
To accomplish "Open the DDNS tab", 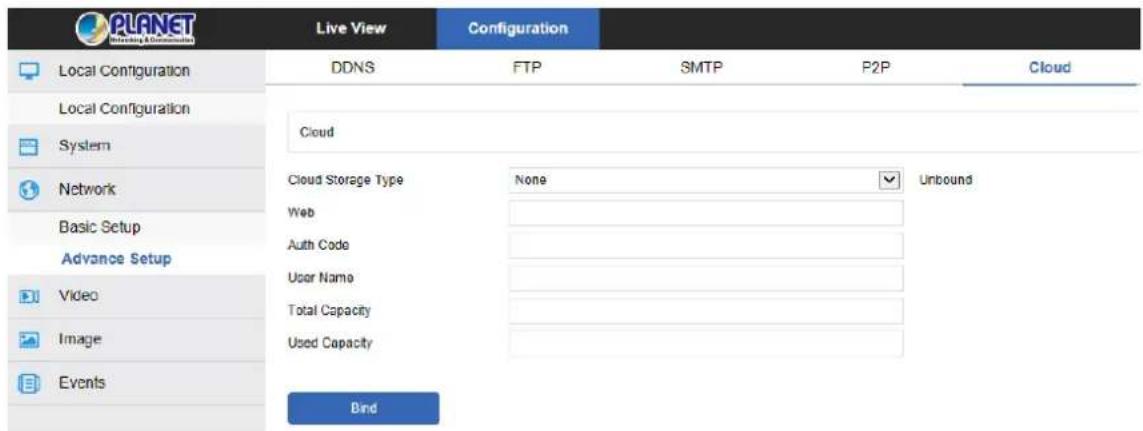I will 353,68.
